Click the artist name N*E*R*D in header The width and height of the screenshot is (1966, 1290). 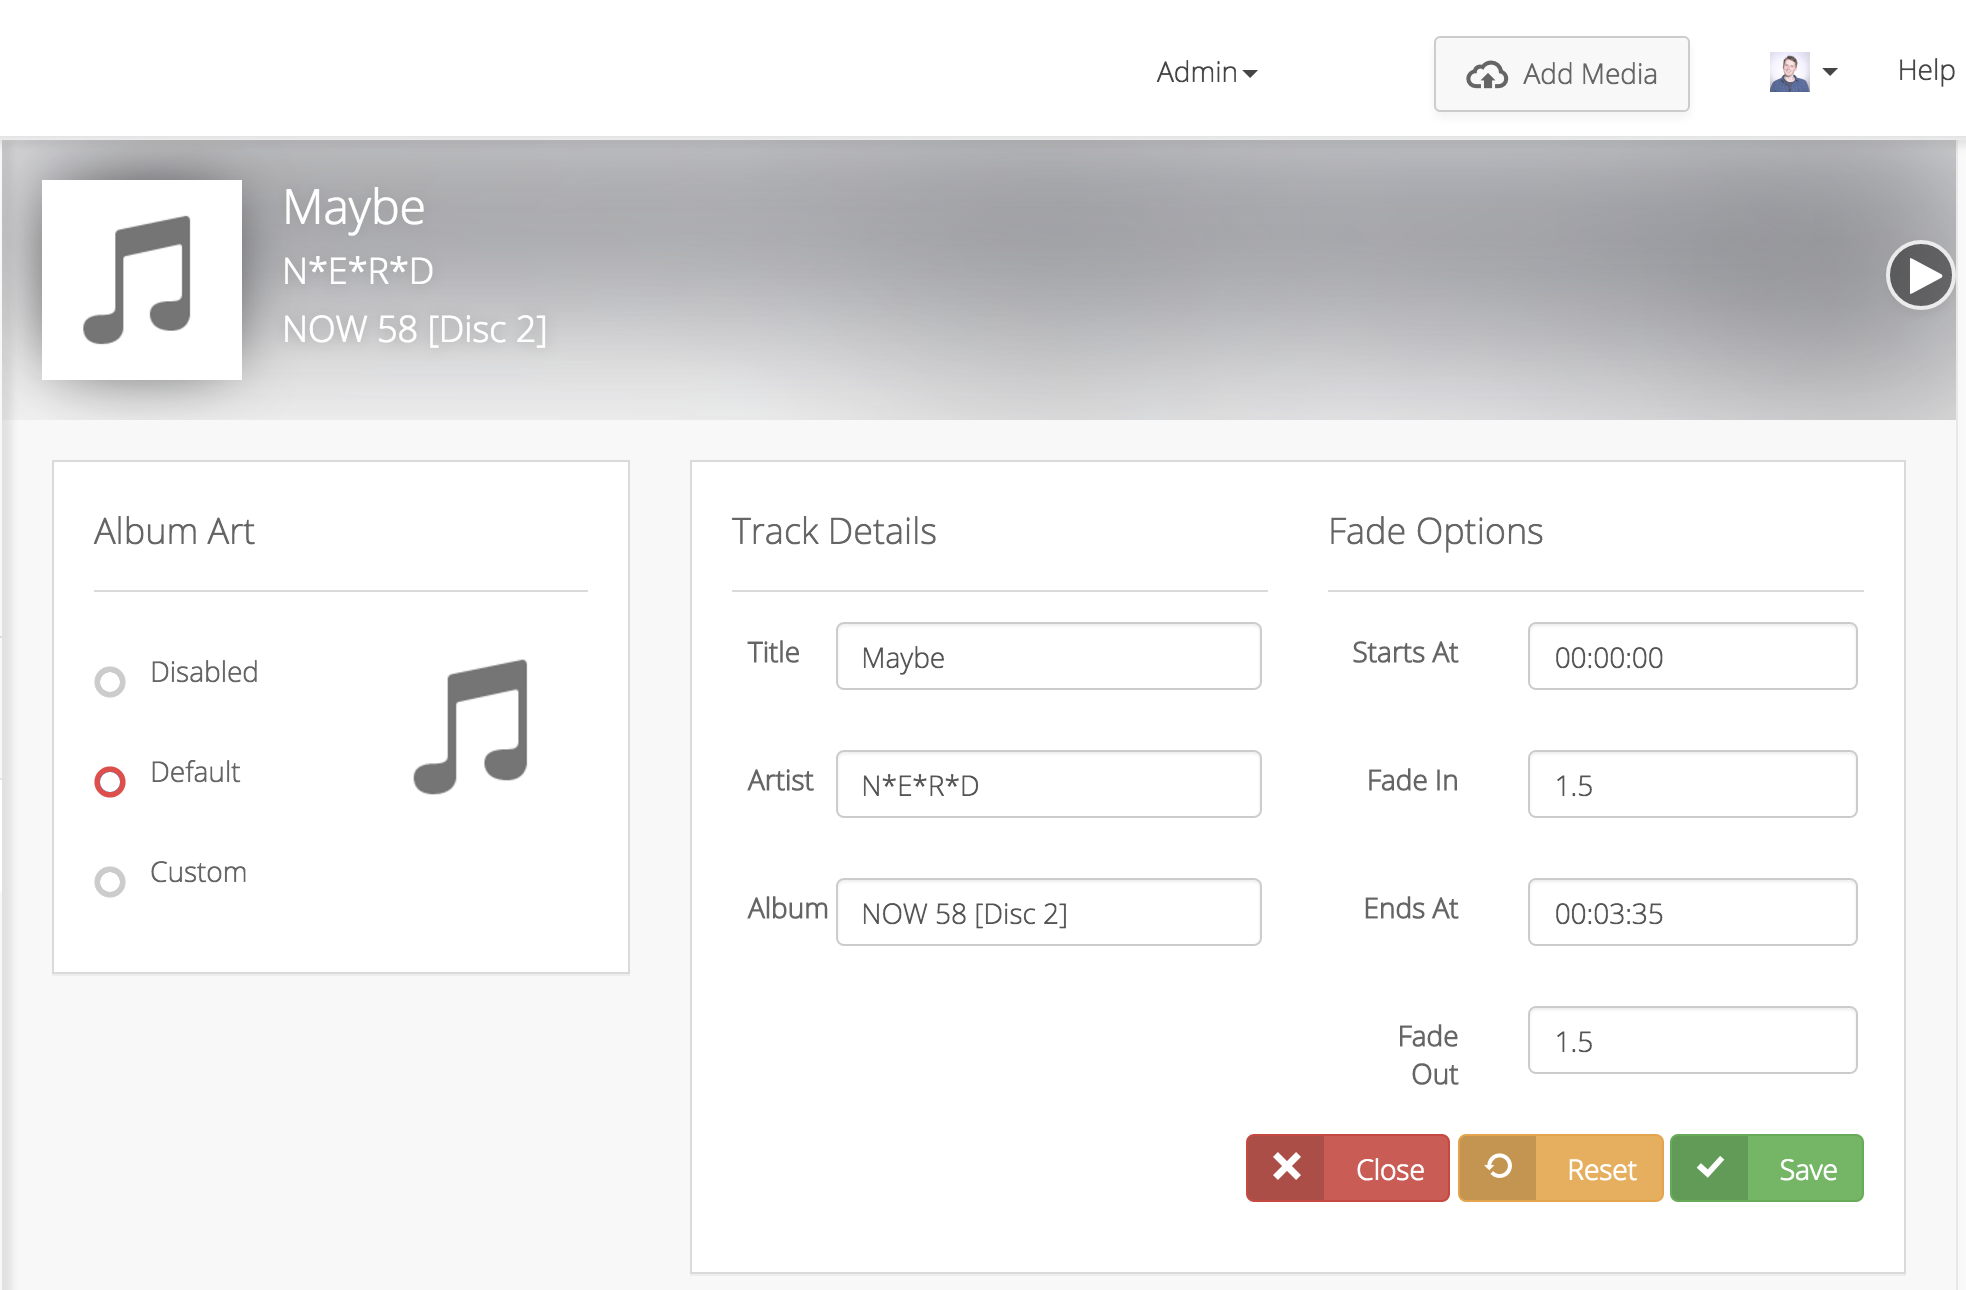358,271
